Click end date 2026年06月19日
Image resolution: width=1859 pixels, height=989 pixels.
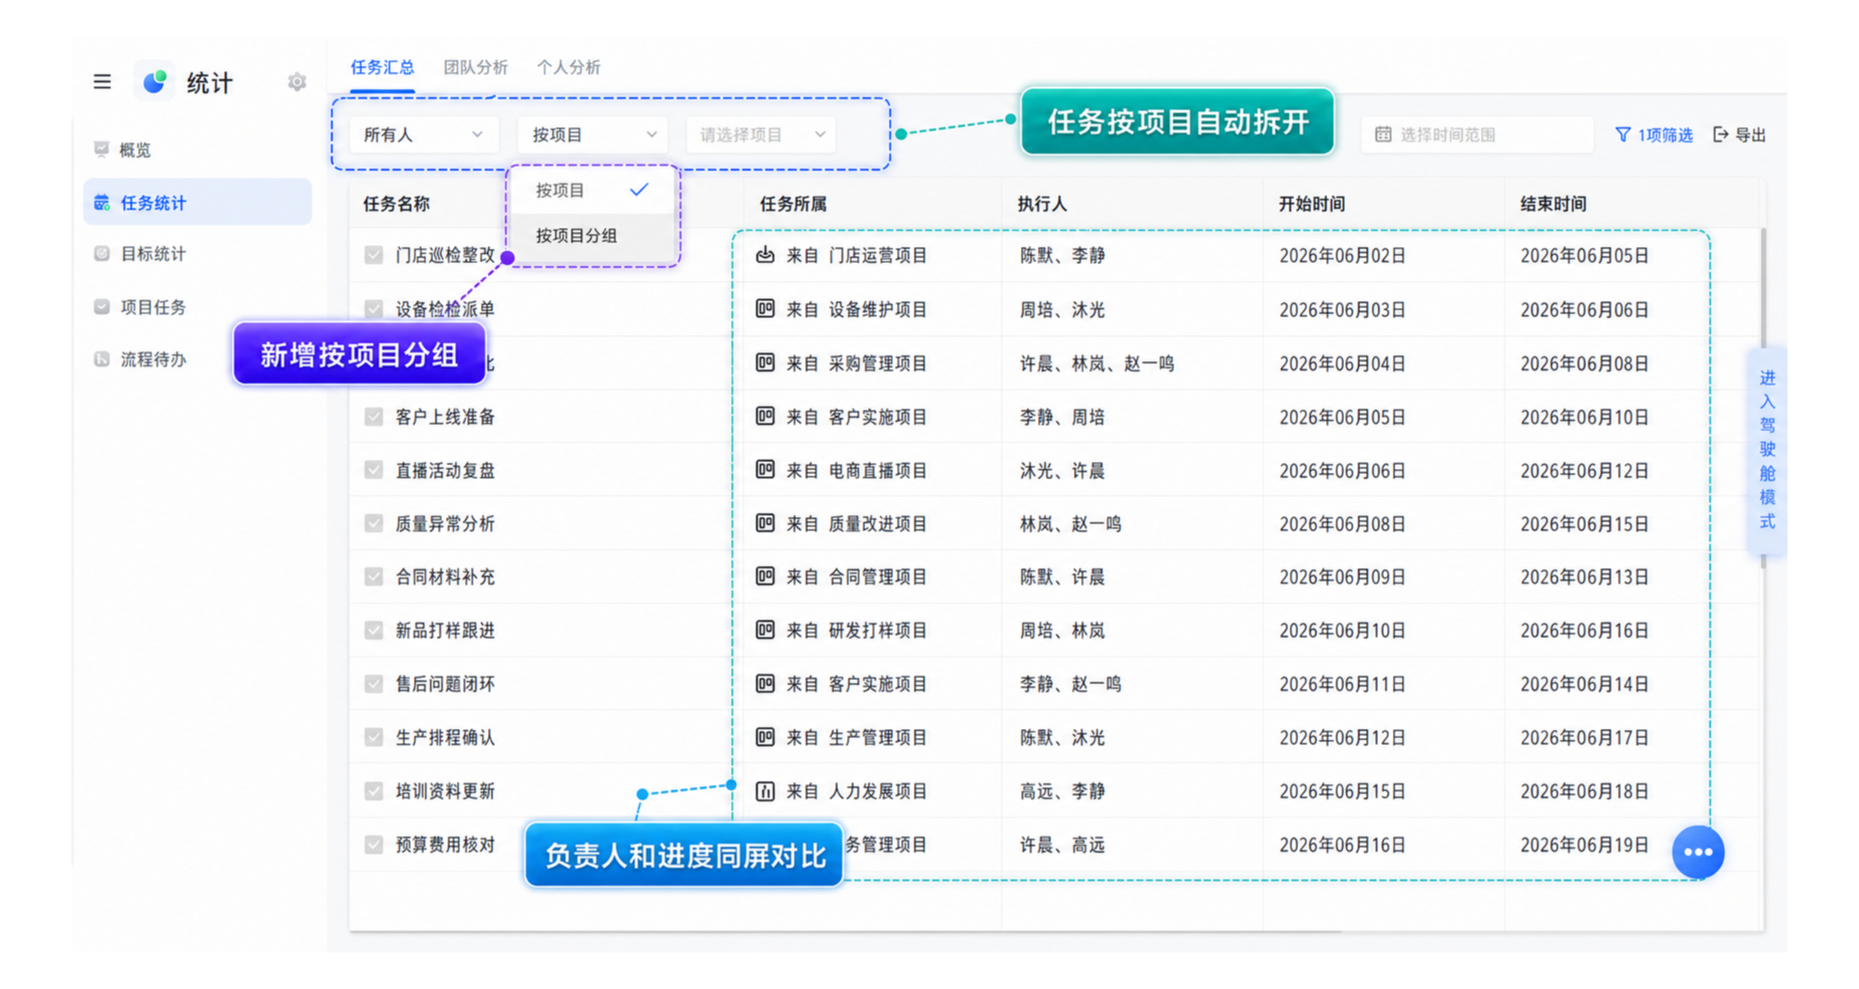pos(1584,845)
